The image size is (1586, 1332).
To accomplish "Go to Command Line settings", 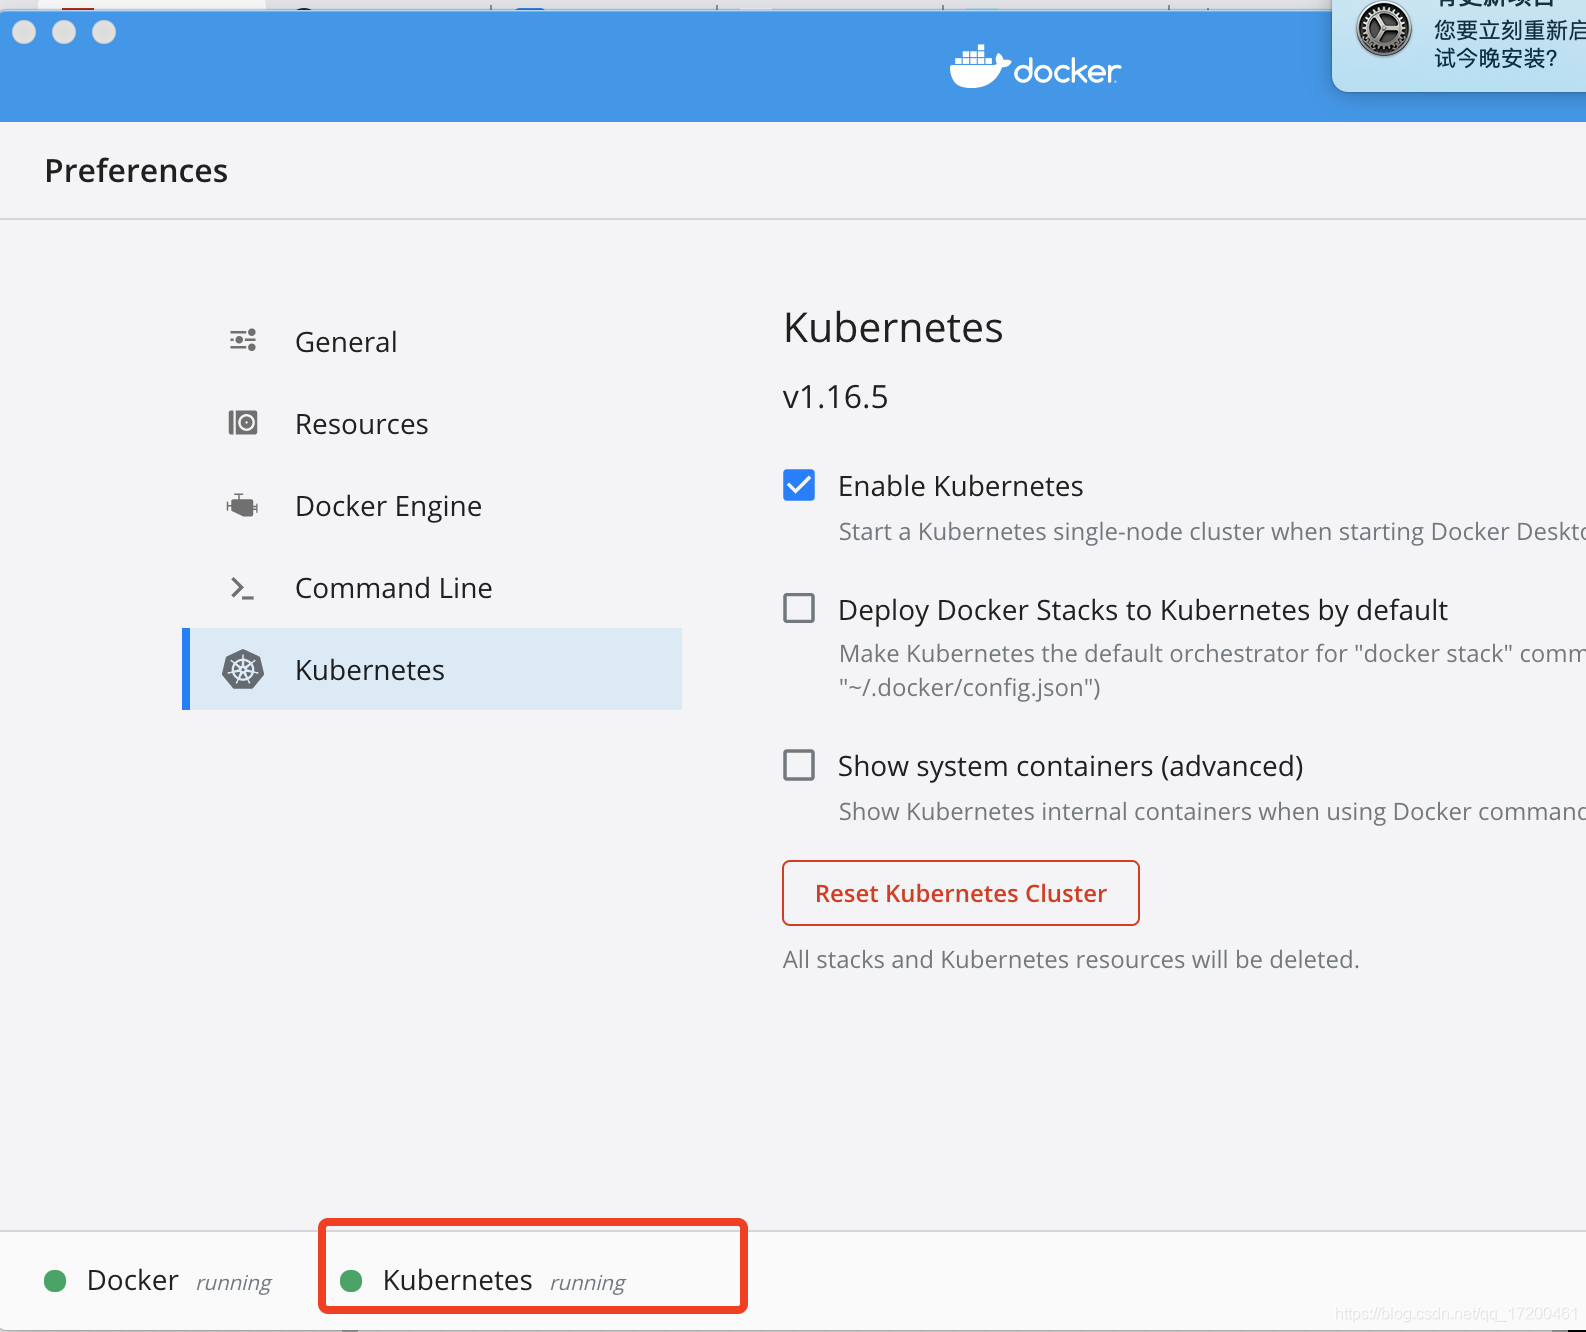I will (x=432, y=588).
